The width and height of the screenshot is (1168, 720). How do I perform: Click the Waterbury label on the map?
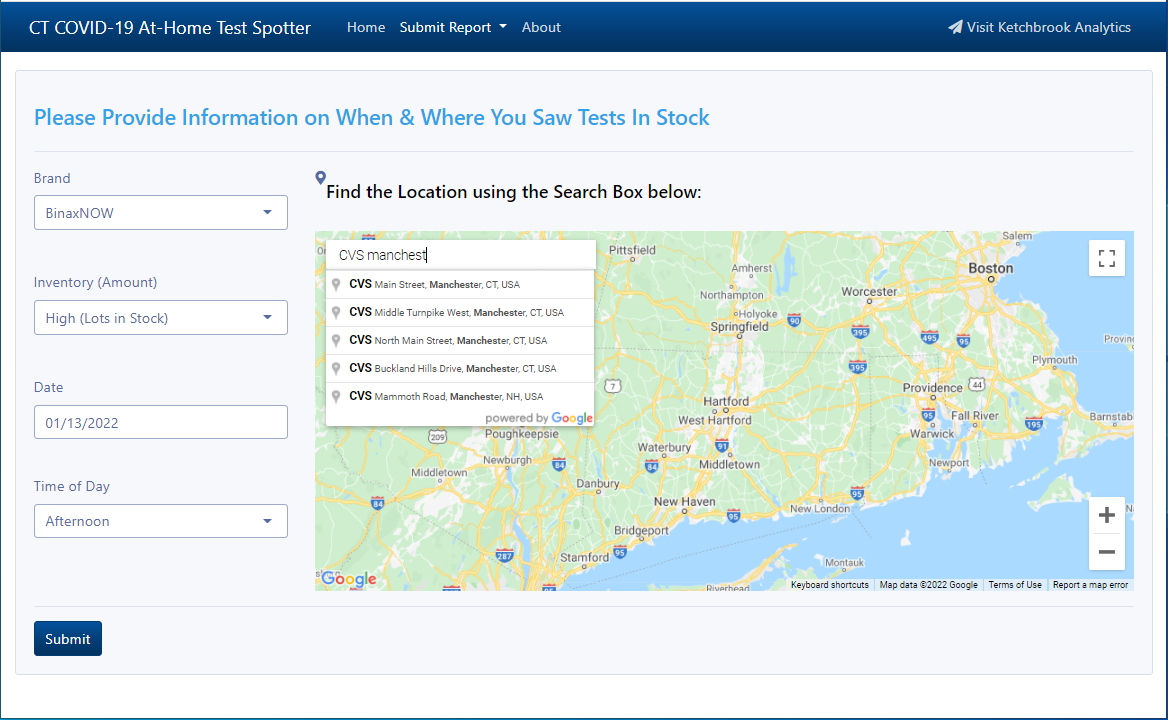(664, 447)
